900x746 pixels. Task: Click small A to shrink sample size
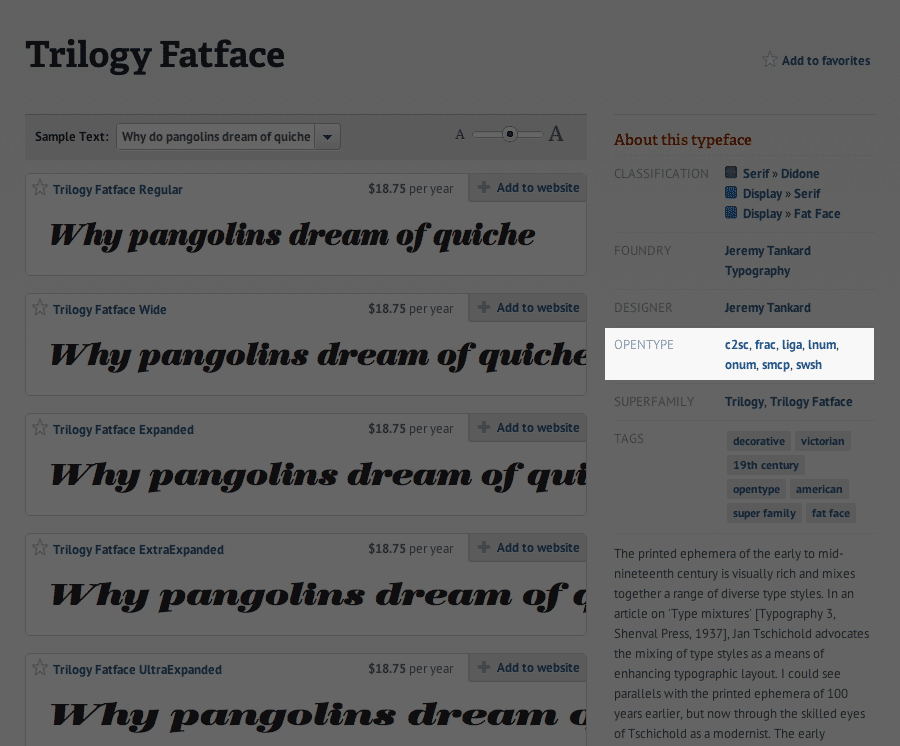point(460,135)
